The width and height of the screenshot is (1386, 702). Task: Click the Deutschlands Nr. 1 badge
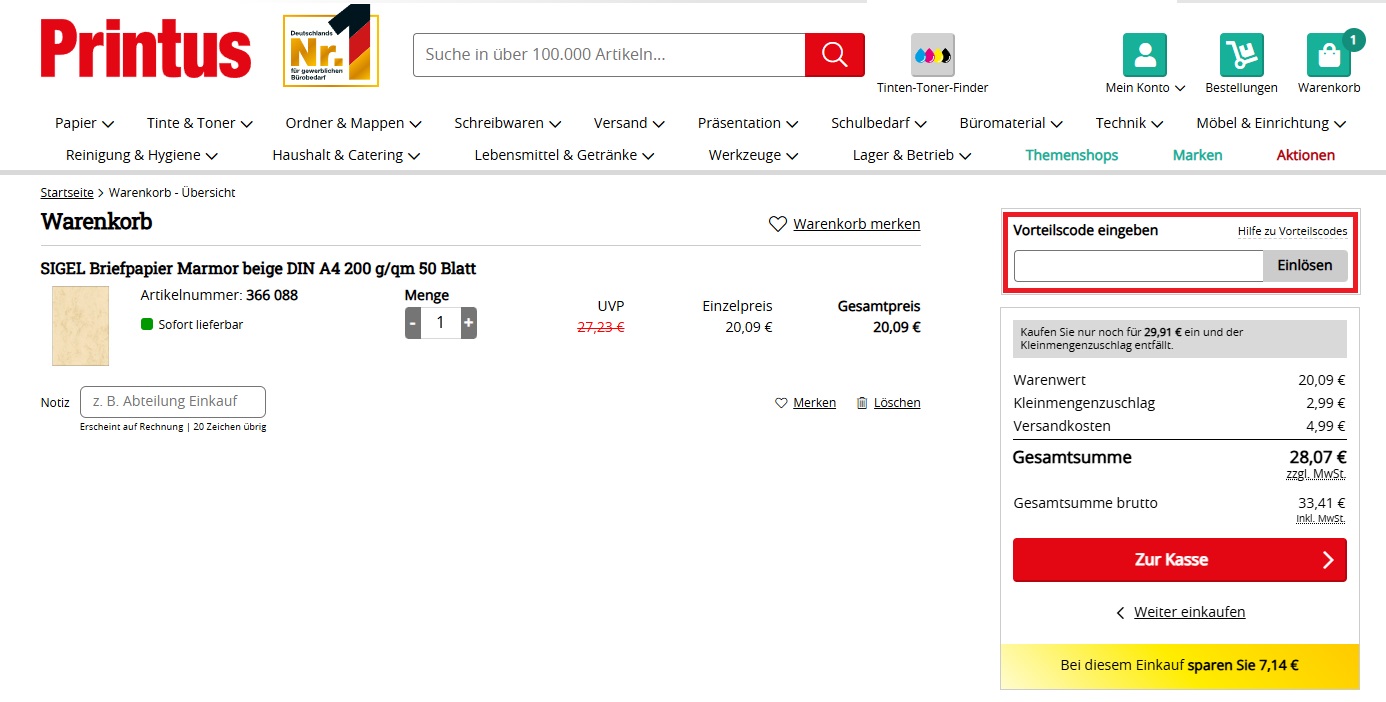tap(330, 49)
